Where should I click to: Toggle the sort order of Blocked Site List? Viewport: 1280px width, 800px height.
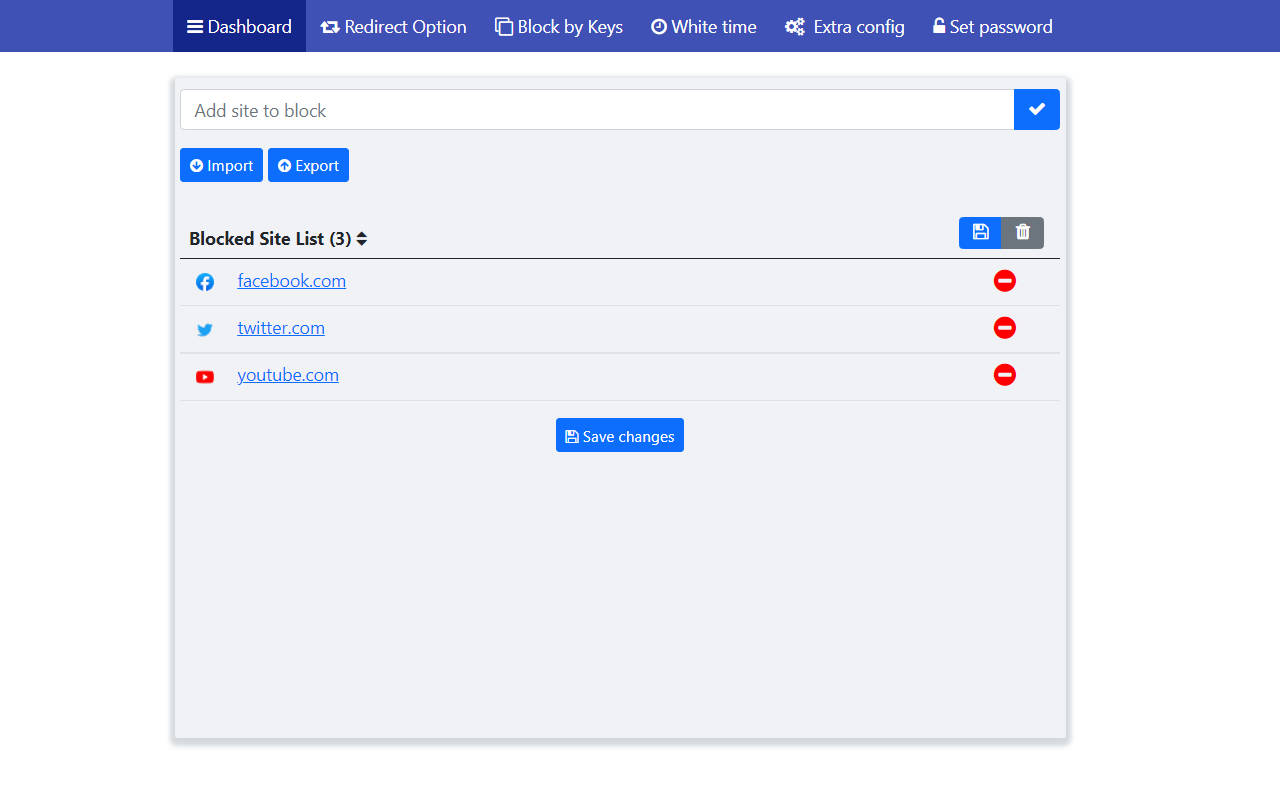pyautogui.click(x=361, y=239)
